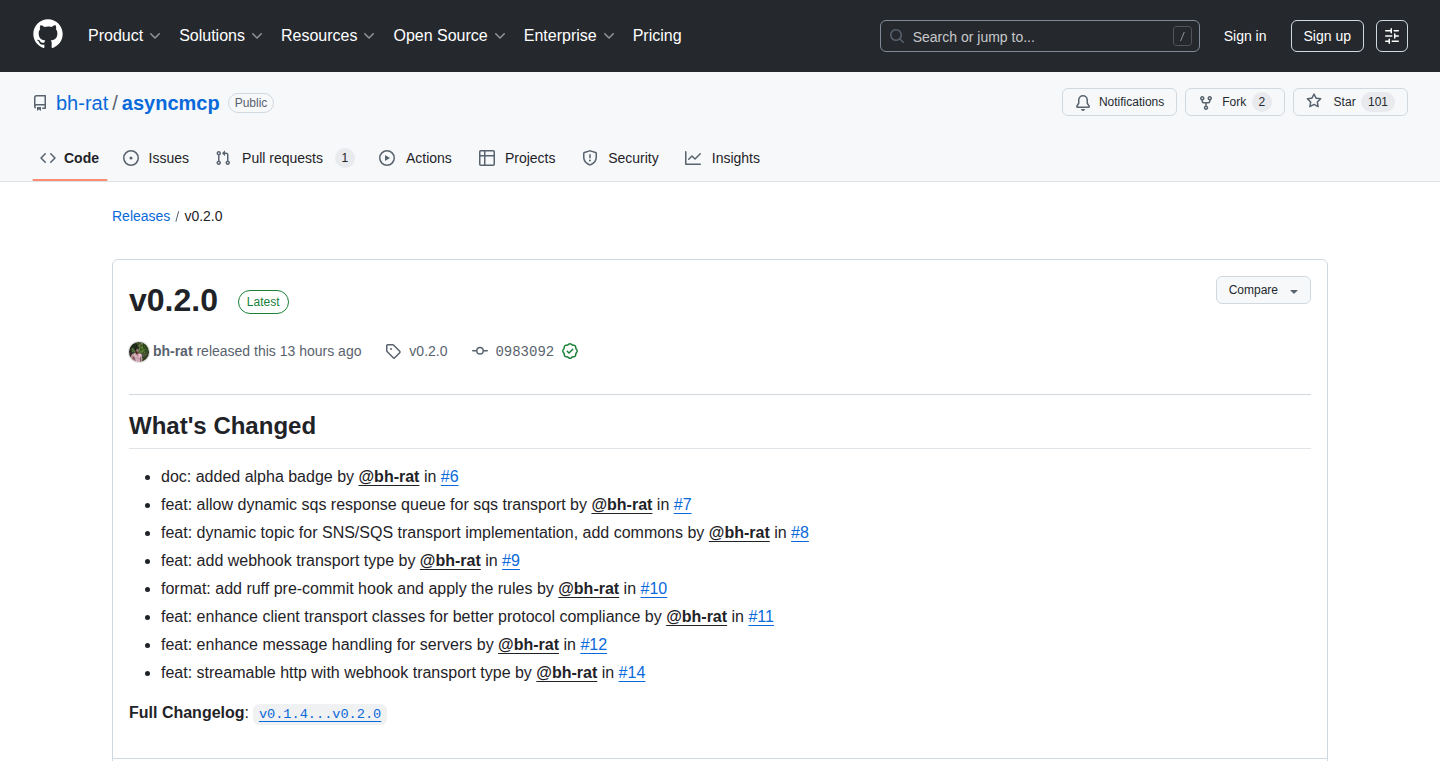Expand the Enterprise menu
The width and height of the screenshot is (1440, 761).
[569, 35]
